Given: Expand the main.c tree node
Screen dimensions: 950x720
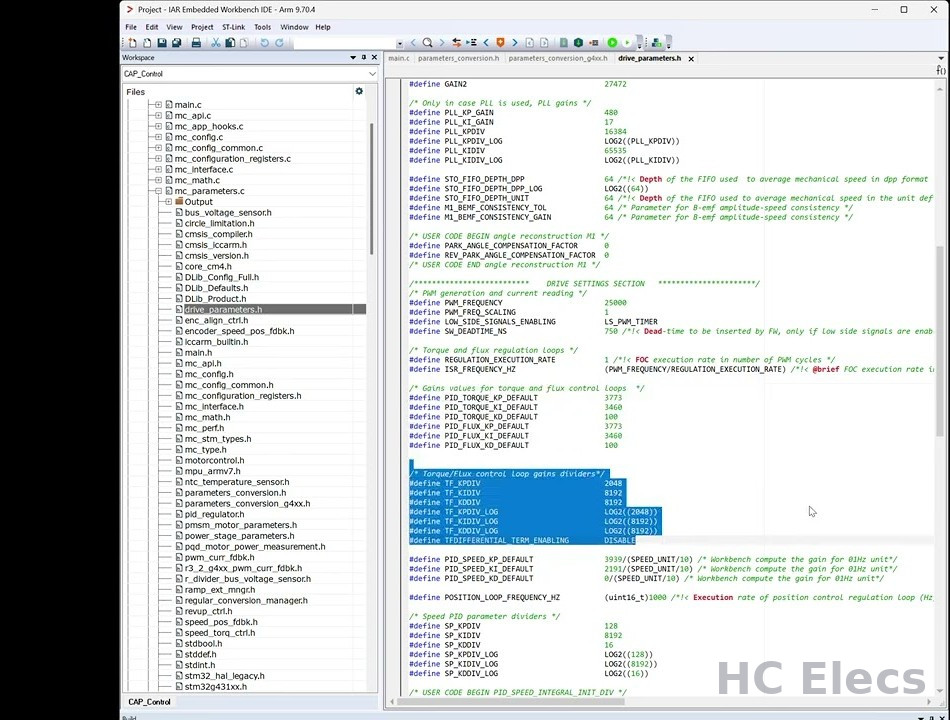Looking at the screenshot, I should pos(159,105).
